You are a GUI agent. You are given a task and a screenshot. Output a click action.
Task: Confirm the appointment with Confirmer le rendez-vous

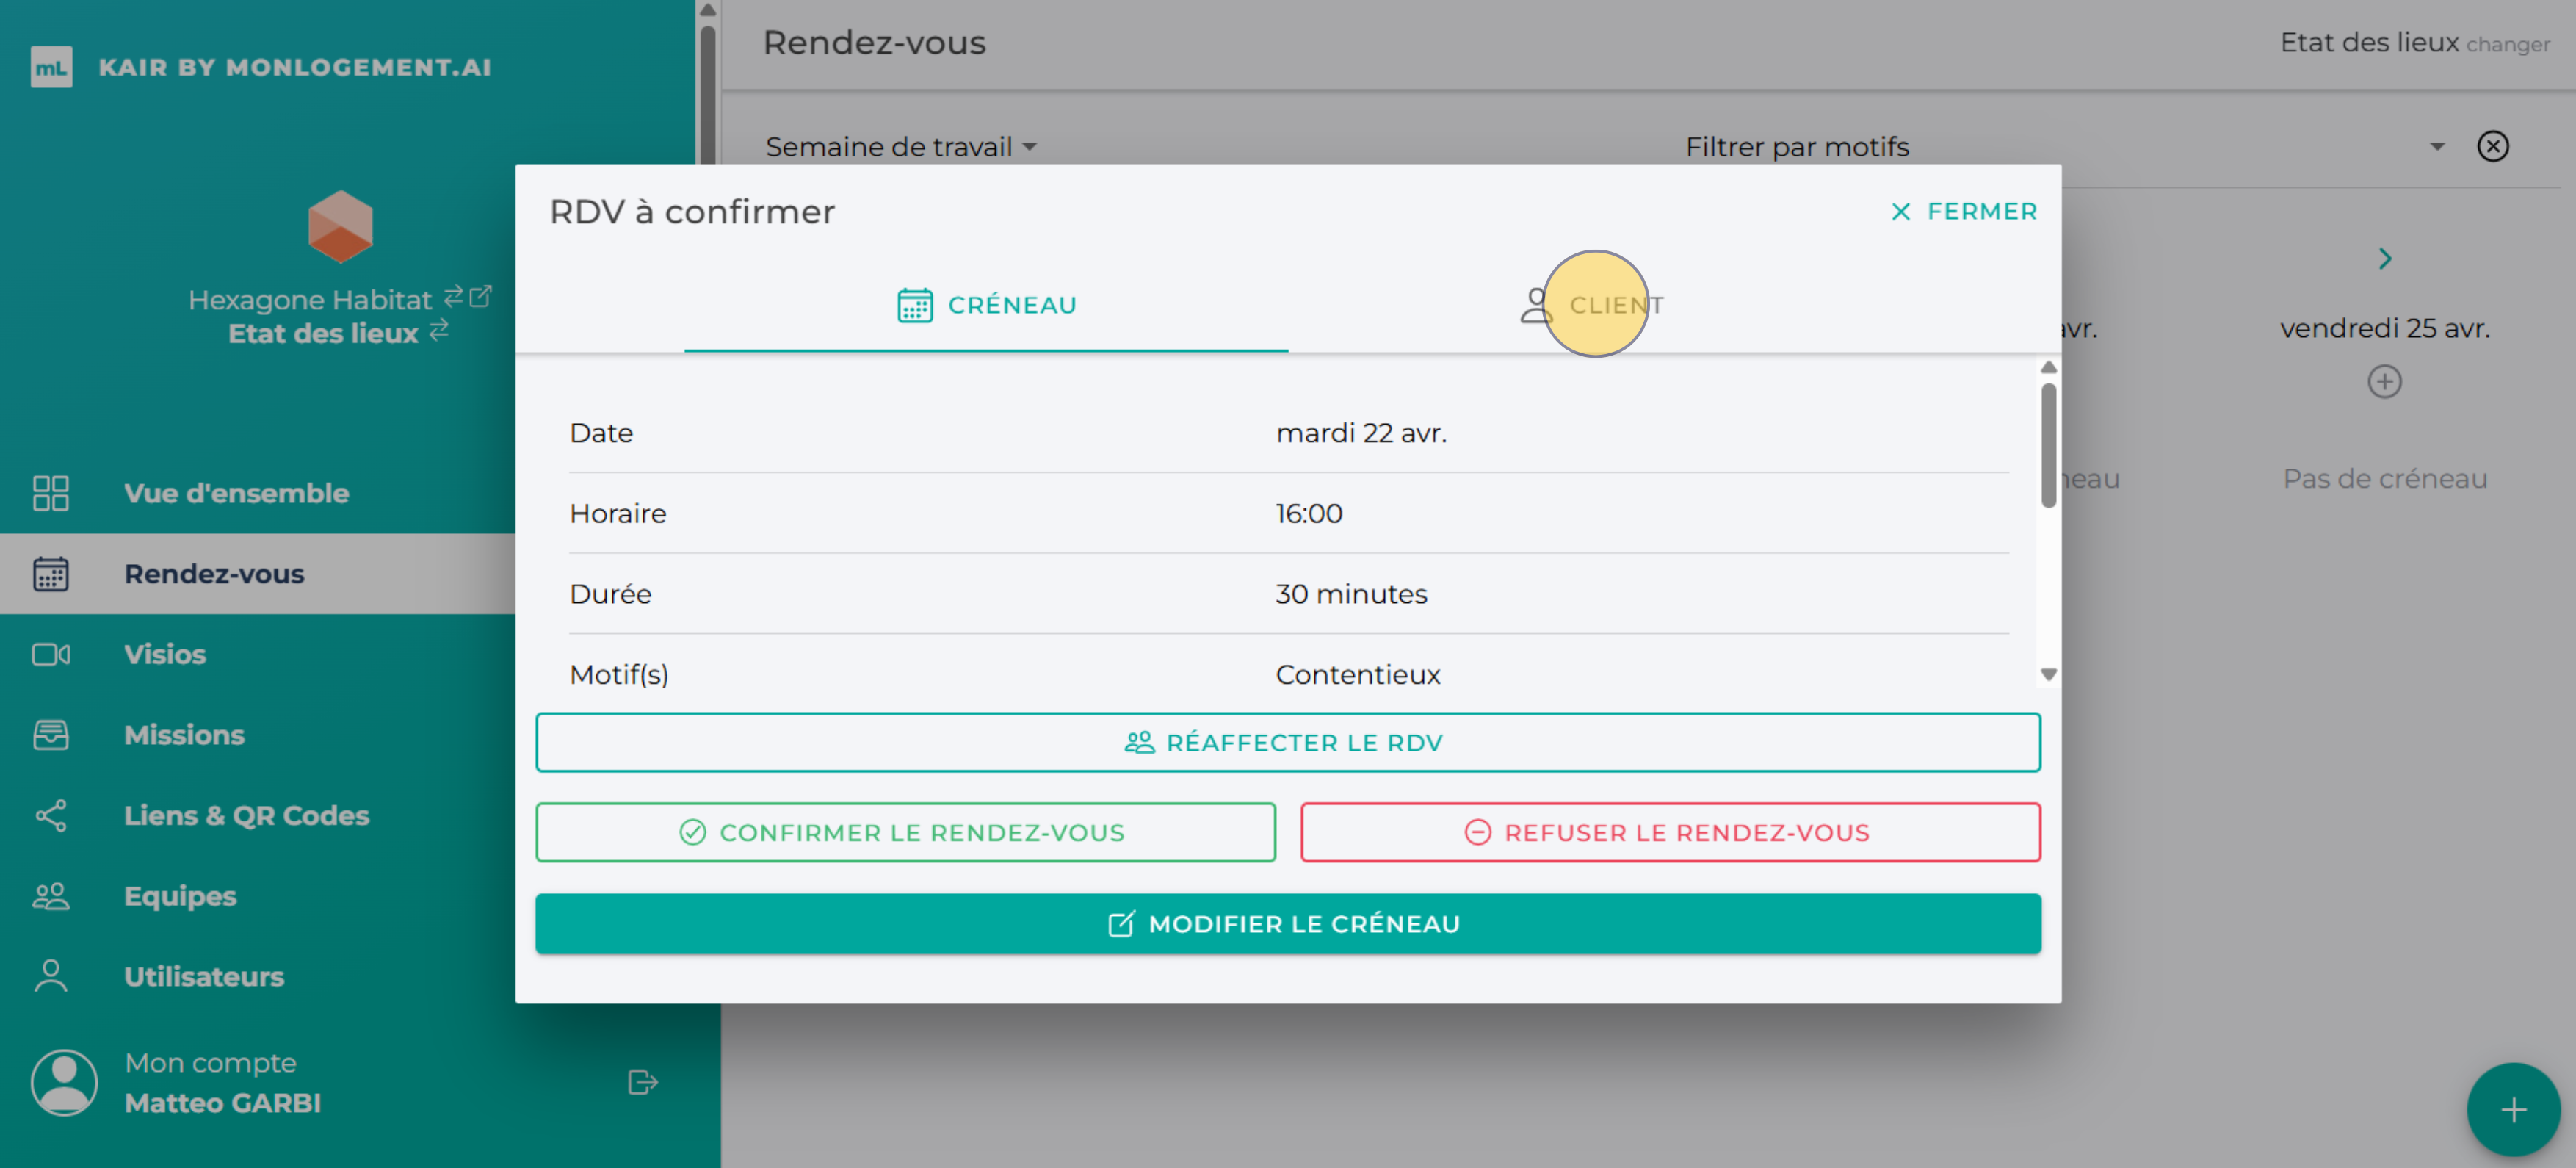click(x=905, y=832)
